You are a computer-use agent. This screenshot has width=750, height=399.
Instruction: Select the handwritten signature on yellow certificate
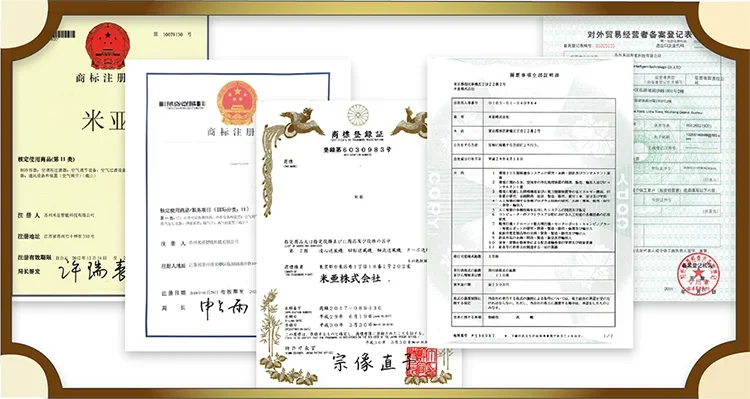pos(92,271)
